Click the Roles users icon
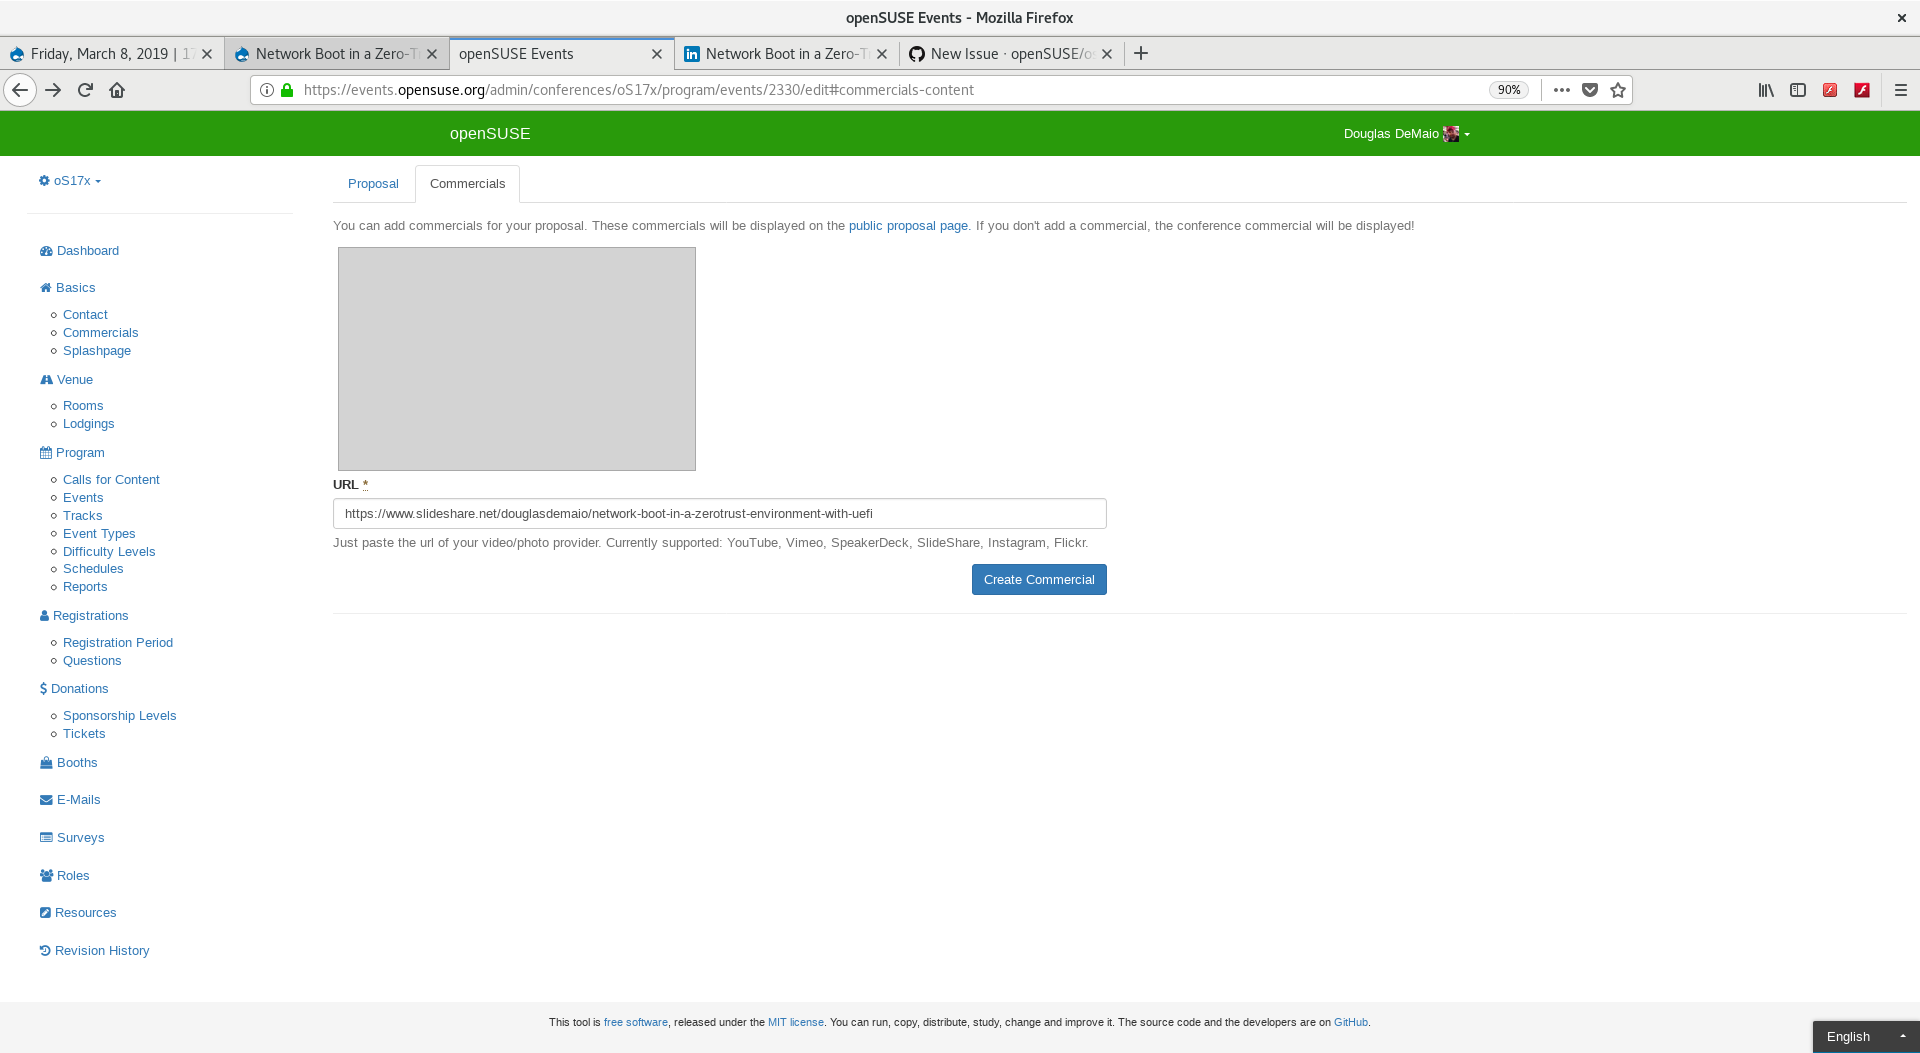The image size is (1920, 1053). tap(44, 876)
